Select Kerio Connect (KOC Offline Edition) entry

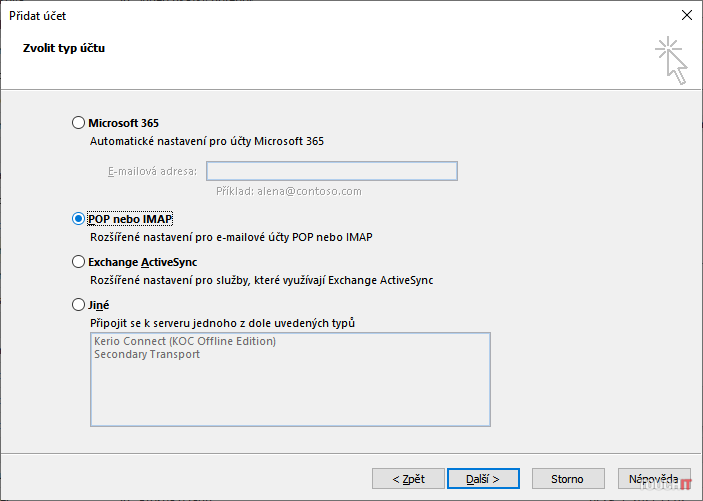click(x=184, y=341)
